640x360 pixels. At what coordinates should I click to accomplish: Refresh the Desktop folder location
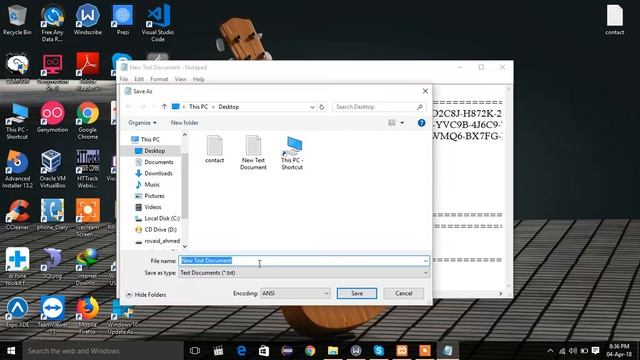pos(322,107)
